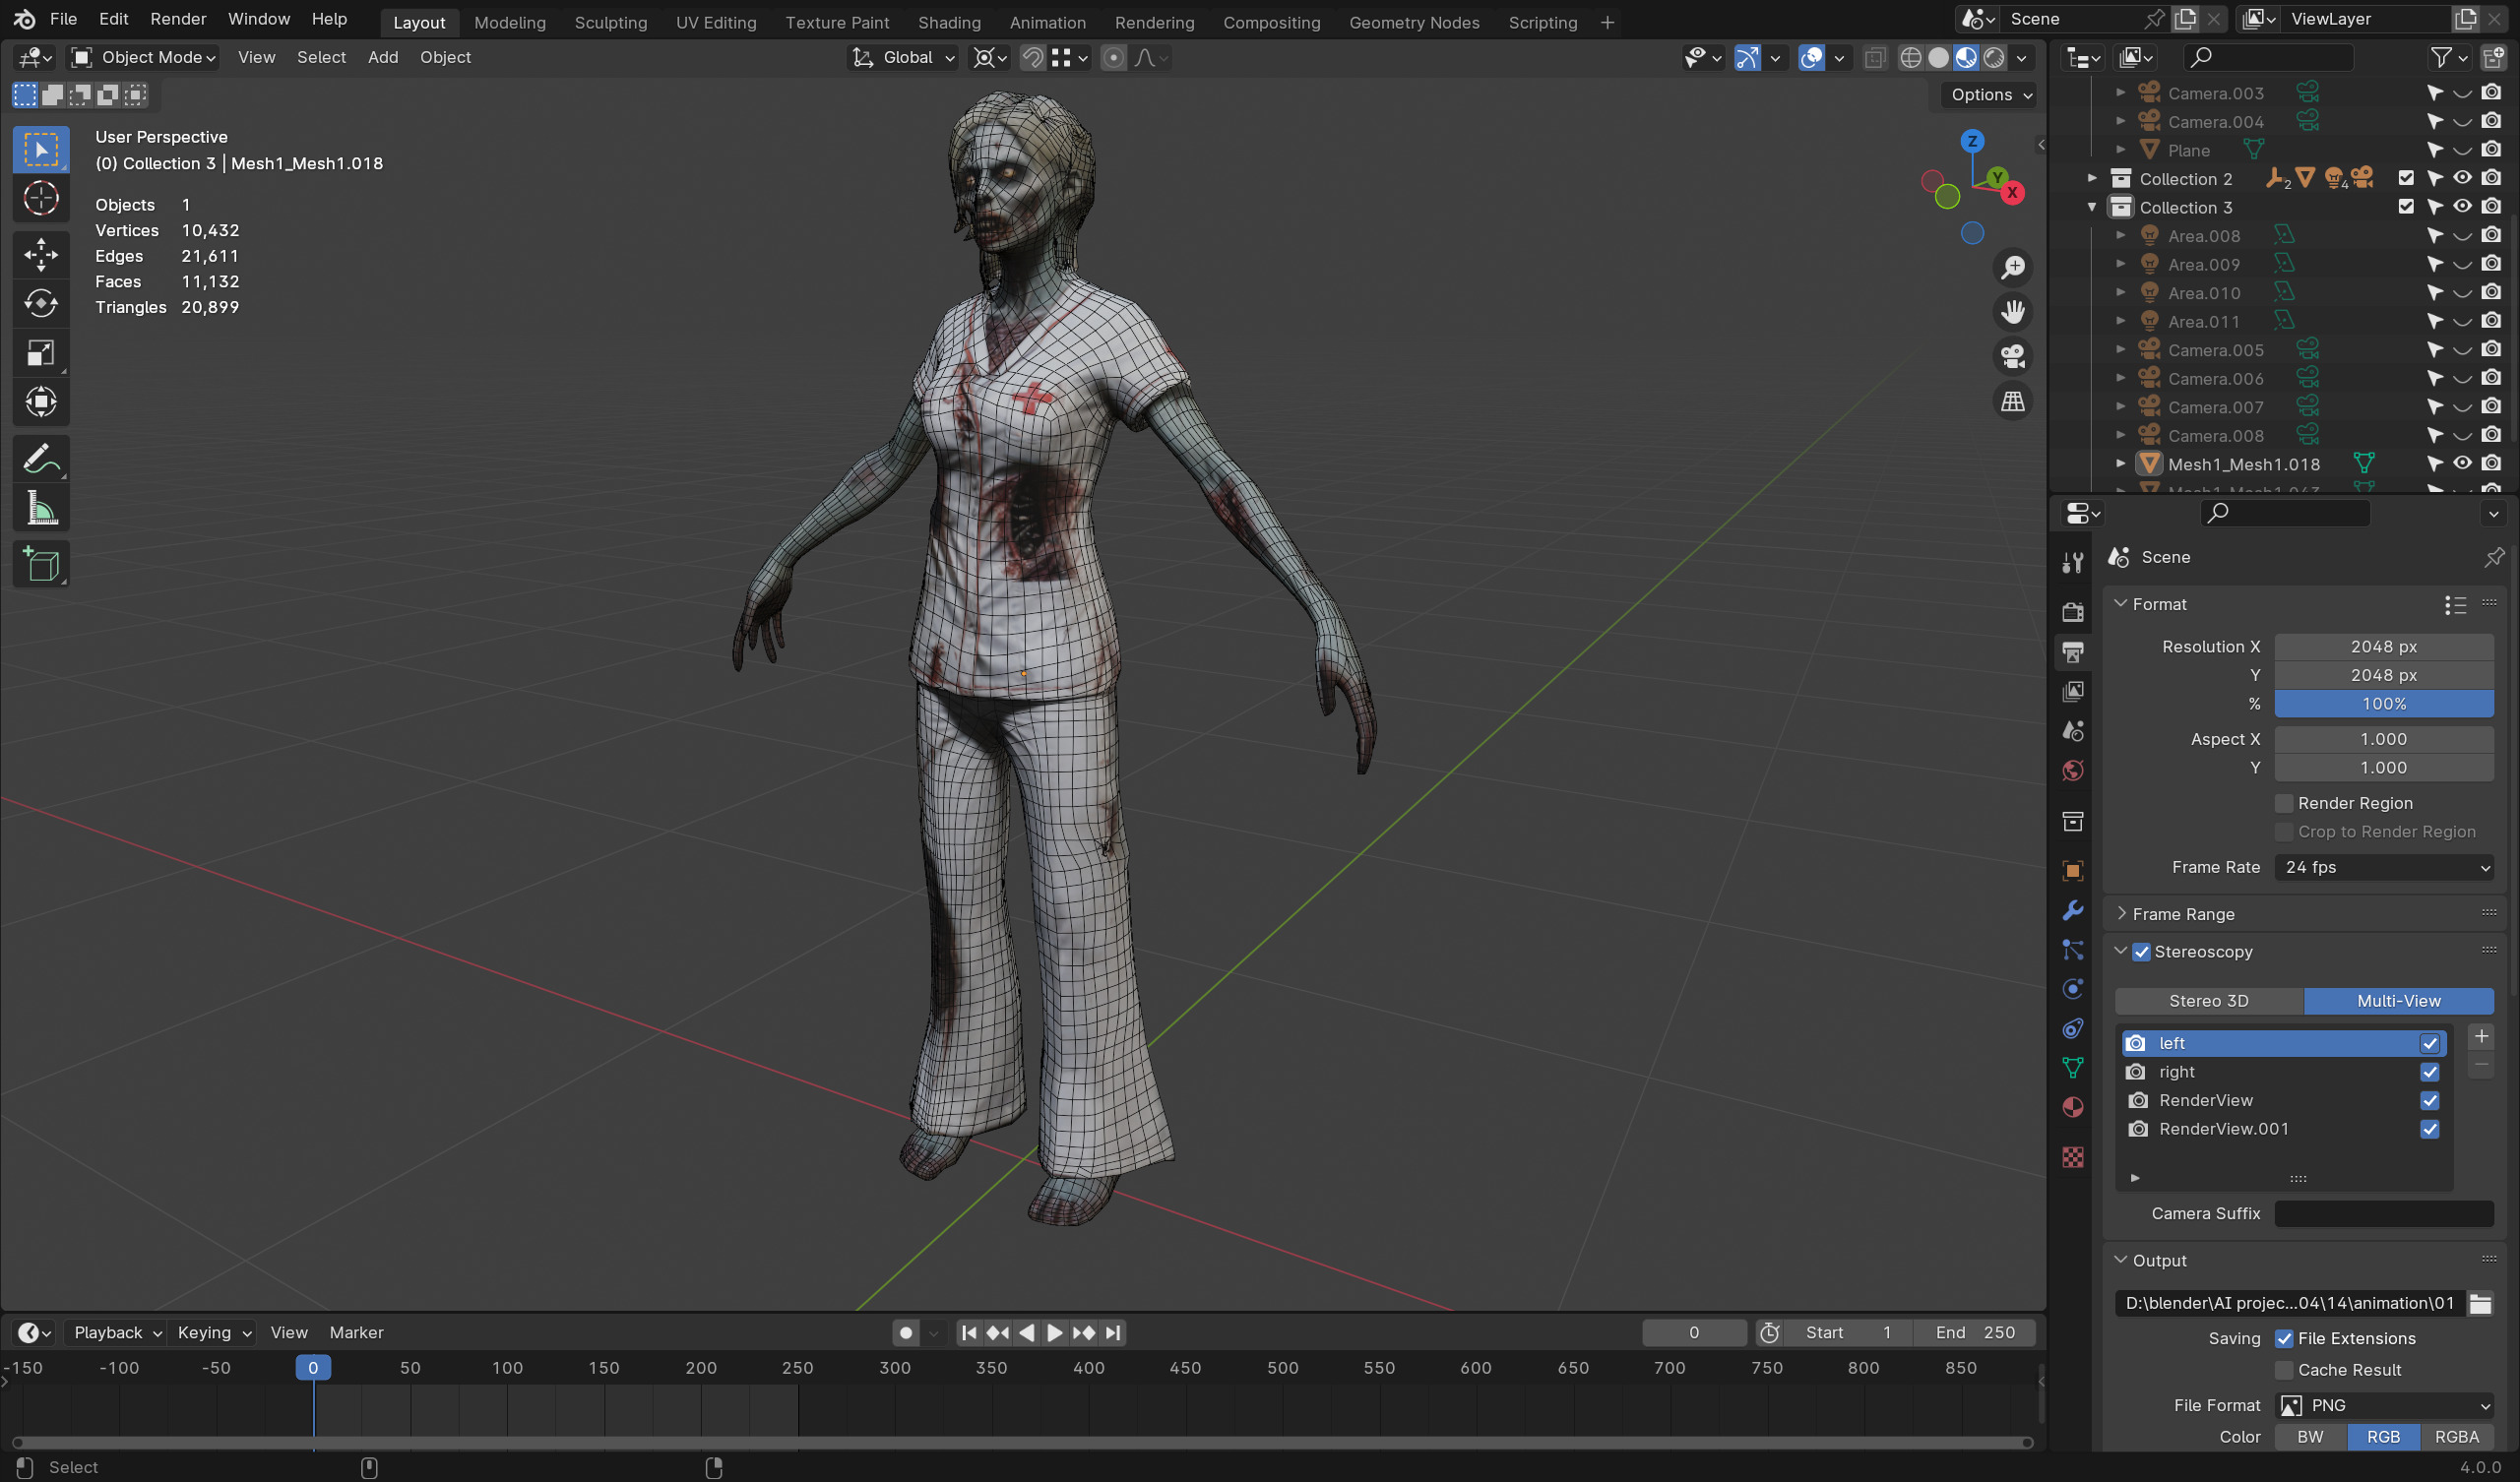Select the Add Cube tool

41,565
